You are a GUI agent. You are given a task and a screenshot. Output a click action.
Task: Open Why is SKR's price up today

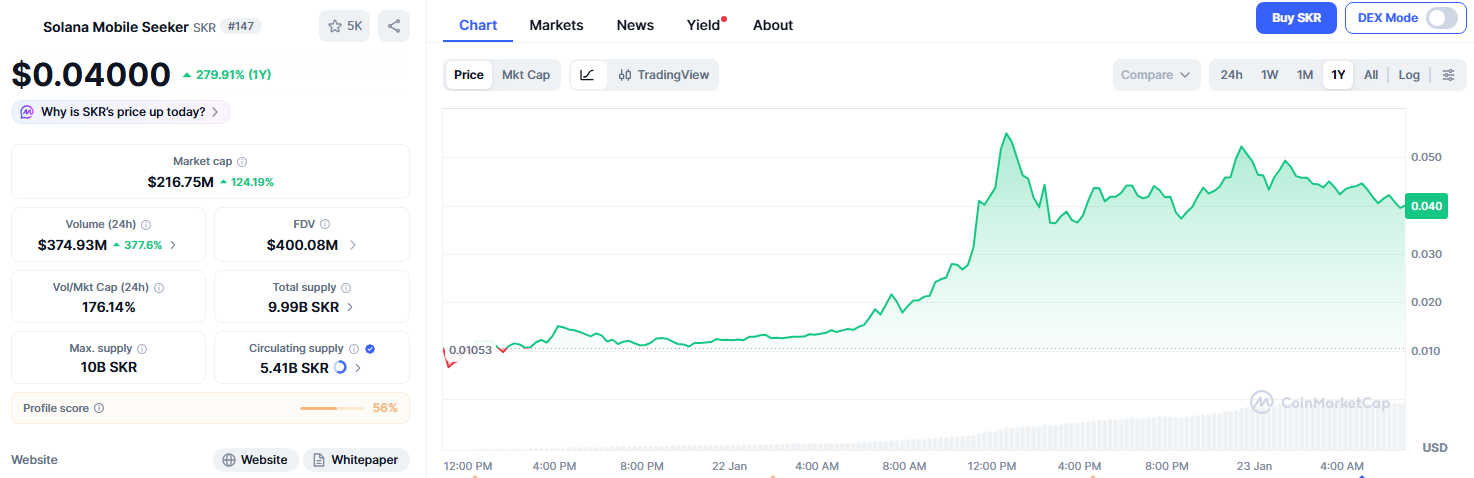coord(121,112)
